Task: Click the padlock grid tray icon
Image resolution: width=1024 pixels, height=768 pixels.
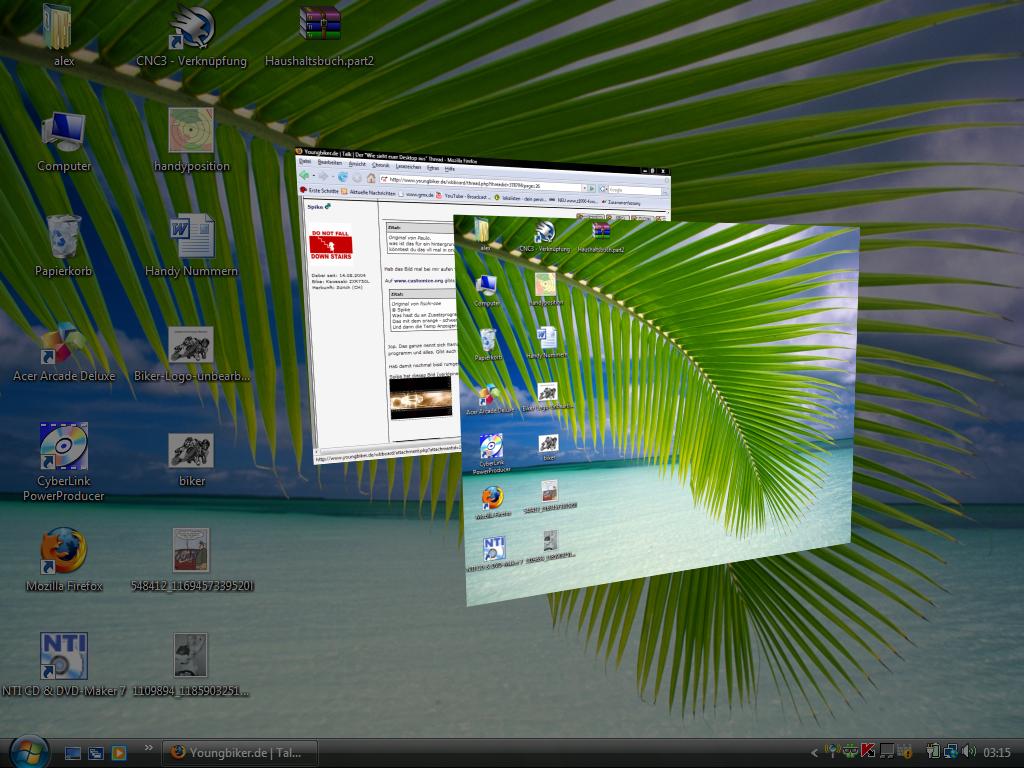Action: 904,751
